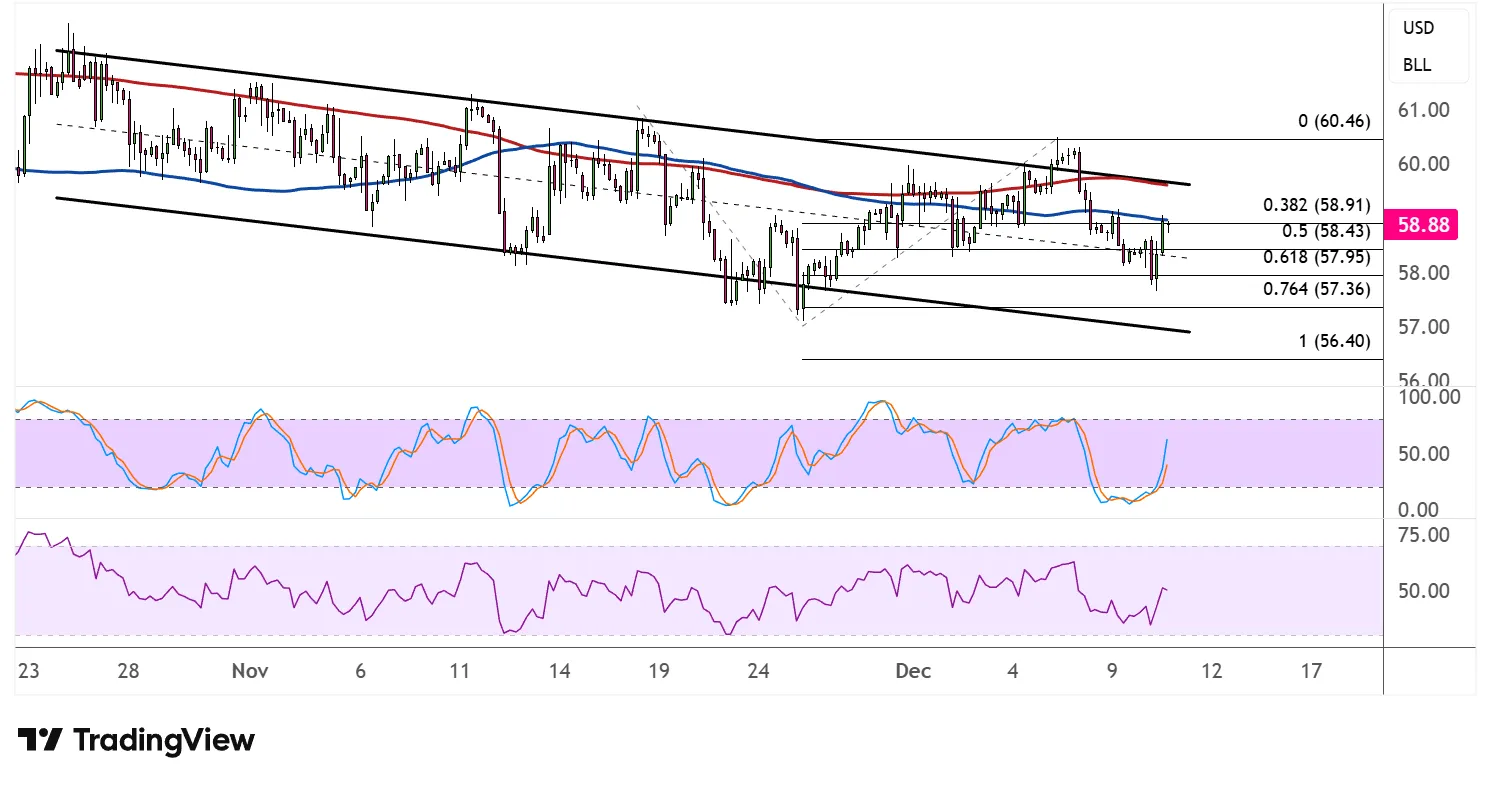Click the 58.88 current price tag
1491x785 pixels.
[x=1425, y=225]
